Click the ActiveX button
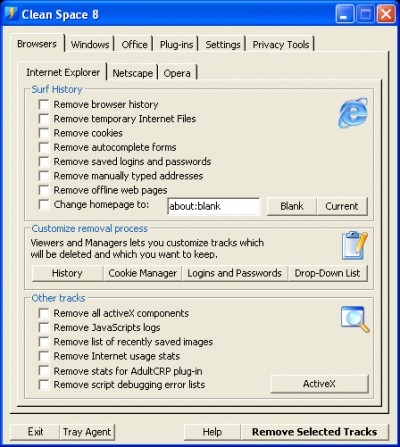This screenshot has width=400, height=447. click(x=319, y=384)
